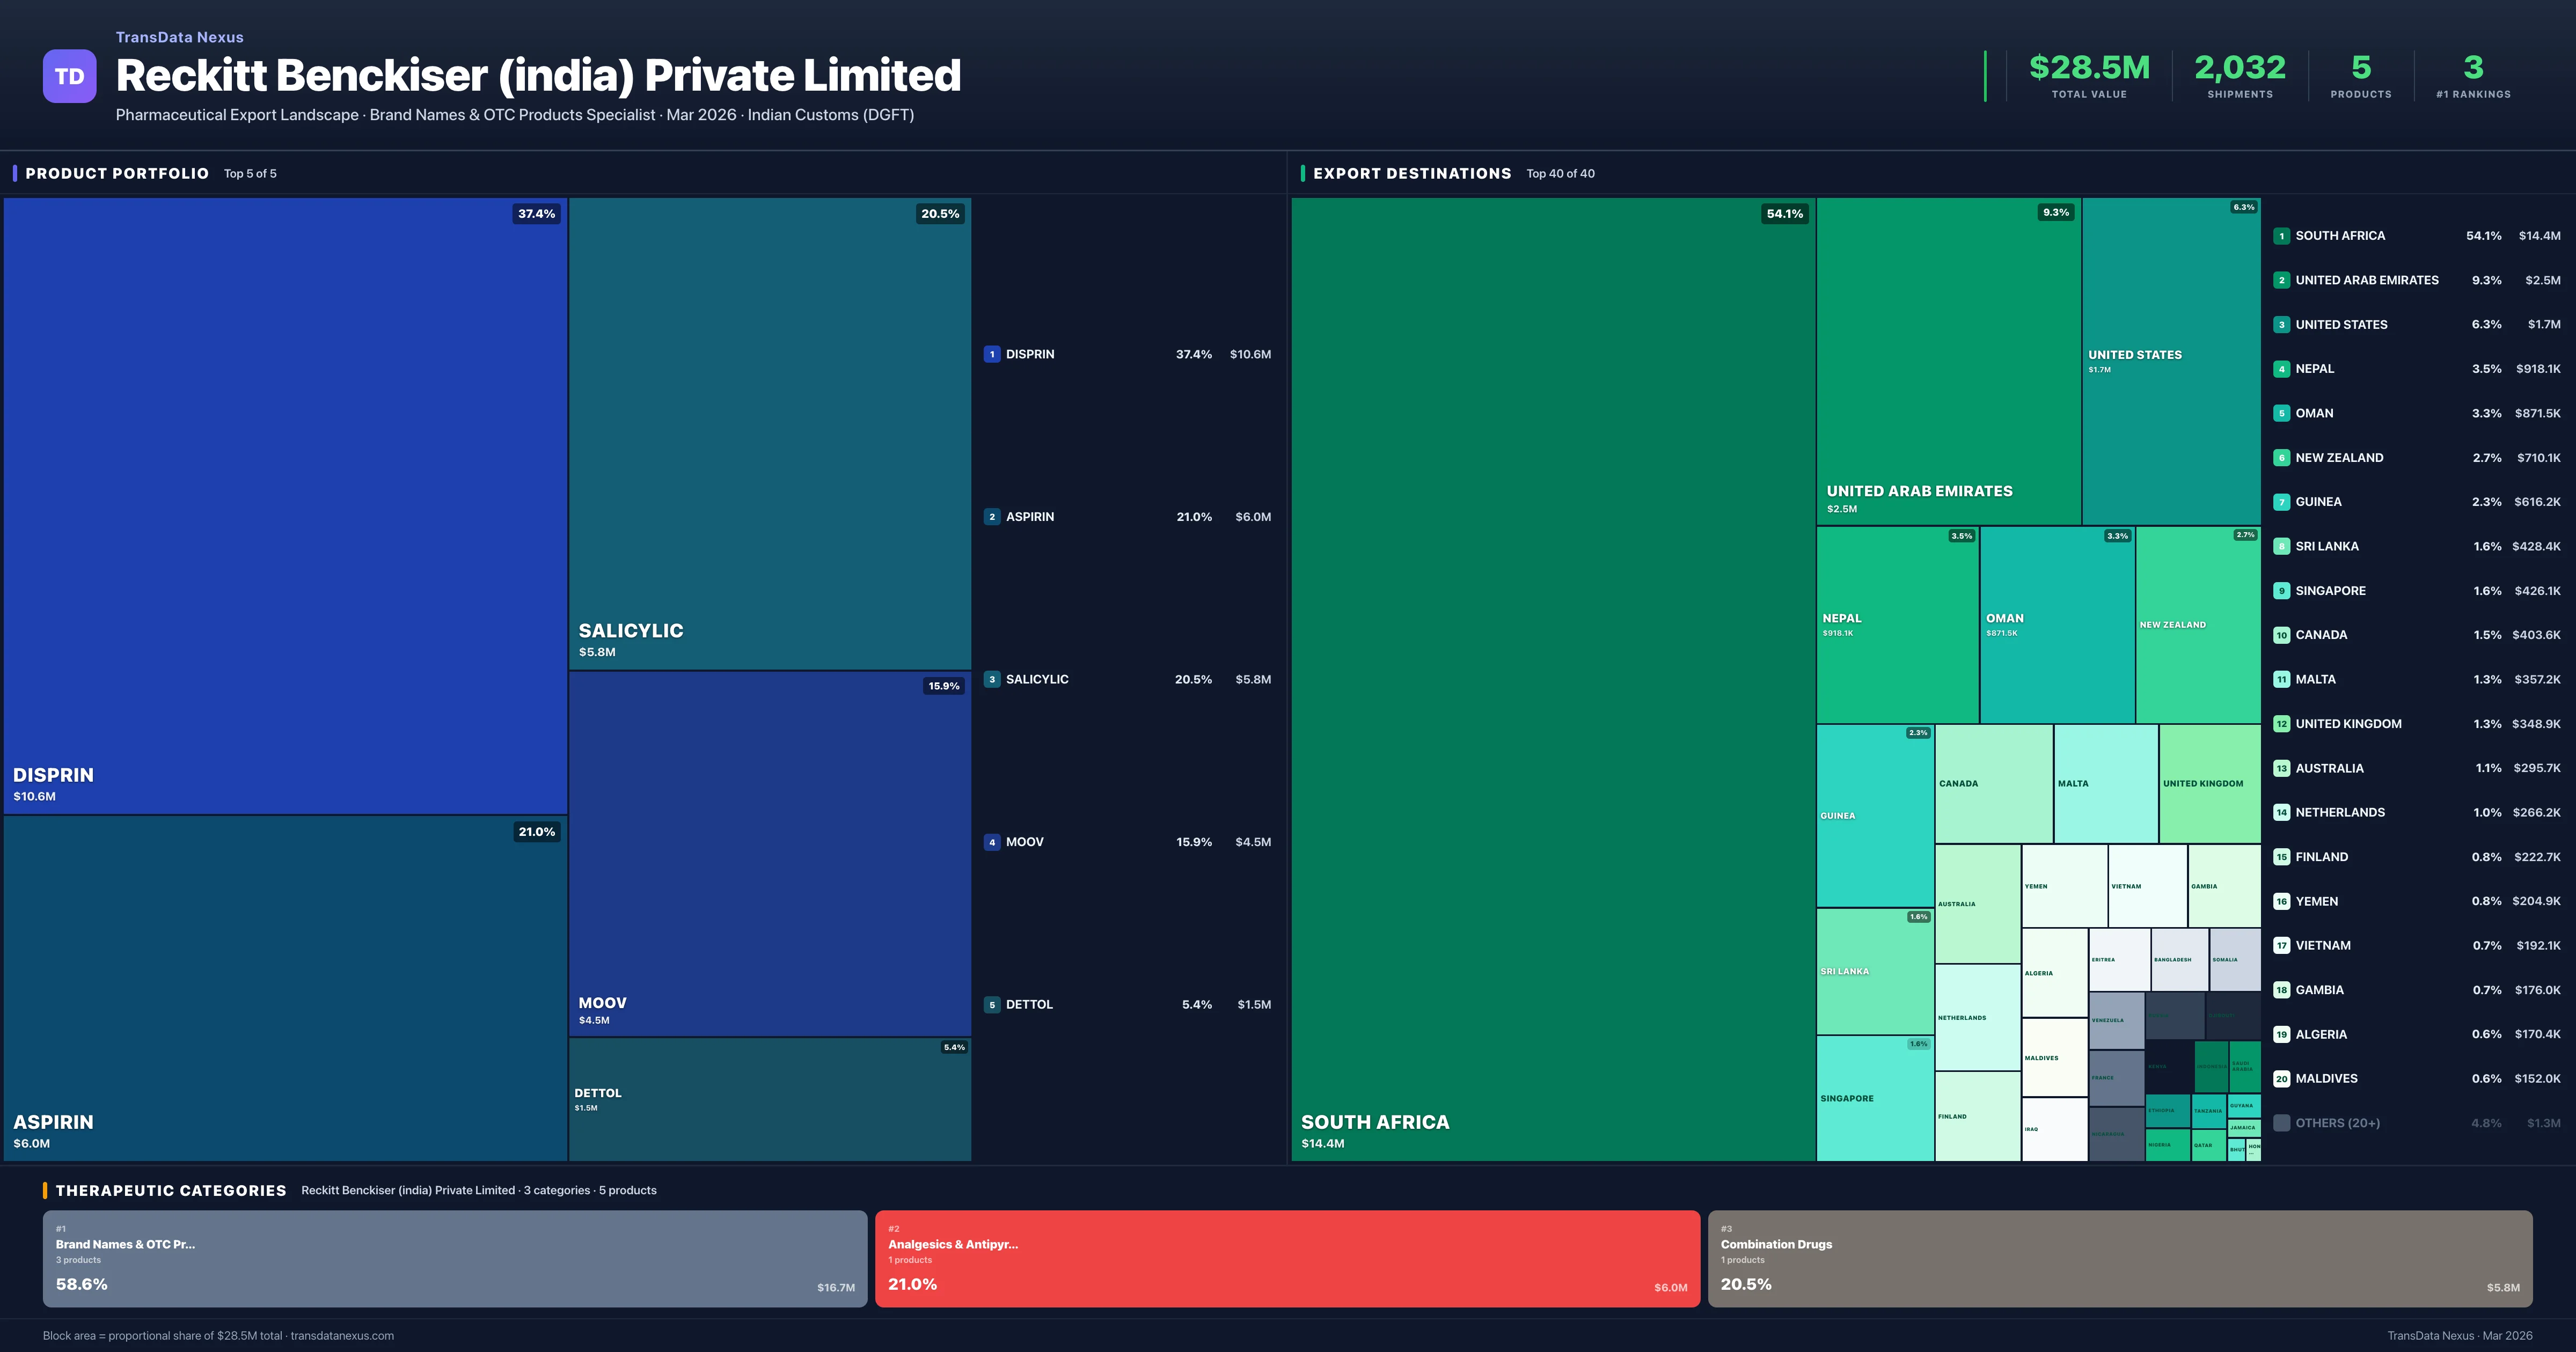Expand the Top 40 of 40 destinations list

(1560, 173)
